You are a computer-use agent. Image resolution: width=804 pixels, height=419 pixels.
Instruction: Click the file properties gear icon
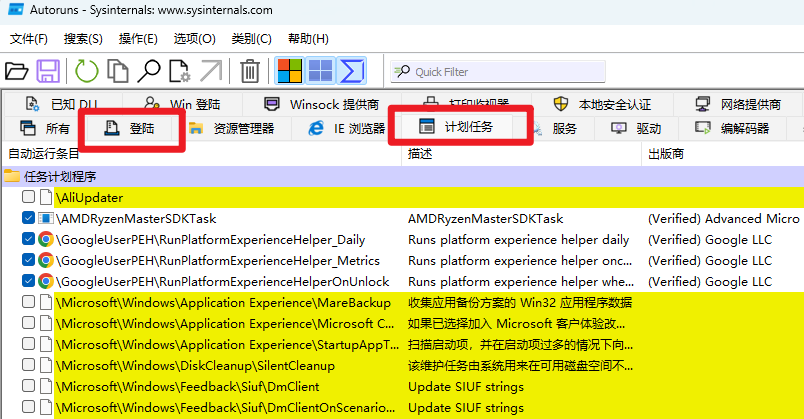tap(179, 71)
